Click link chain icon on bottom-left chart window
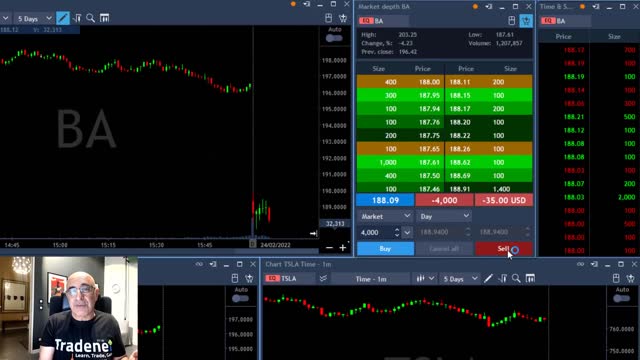This screenshot has height=360, width=640. point(199,264)
